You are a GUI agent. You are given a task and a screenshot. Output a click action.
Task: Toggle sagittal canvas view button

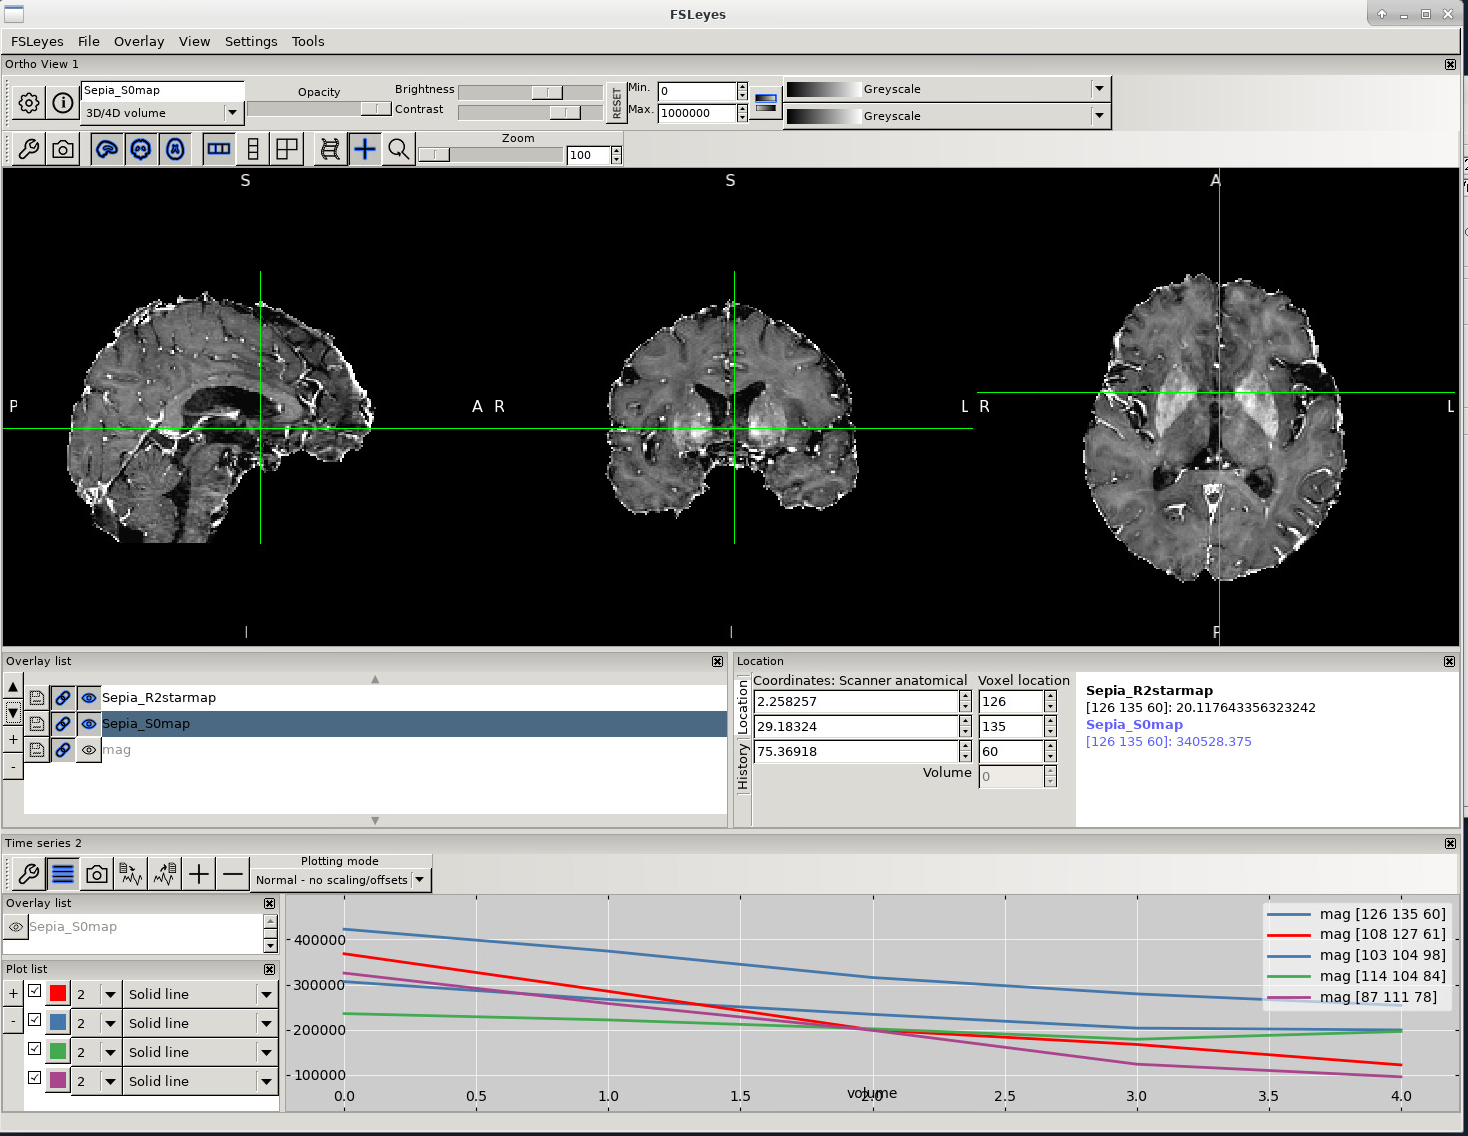pyautogui.click(x=107, y=149)
